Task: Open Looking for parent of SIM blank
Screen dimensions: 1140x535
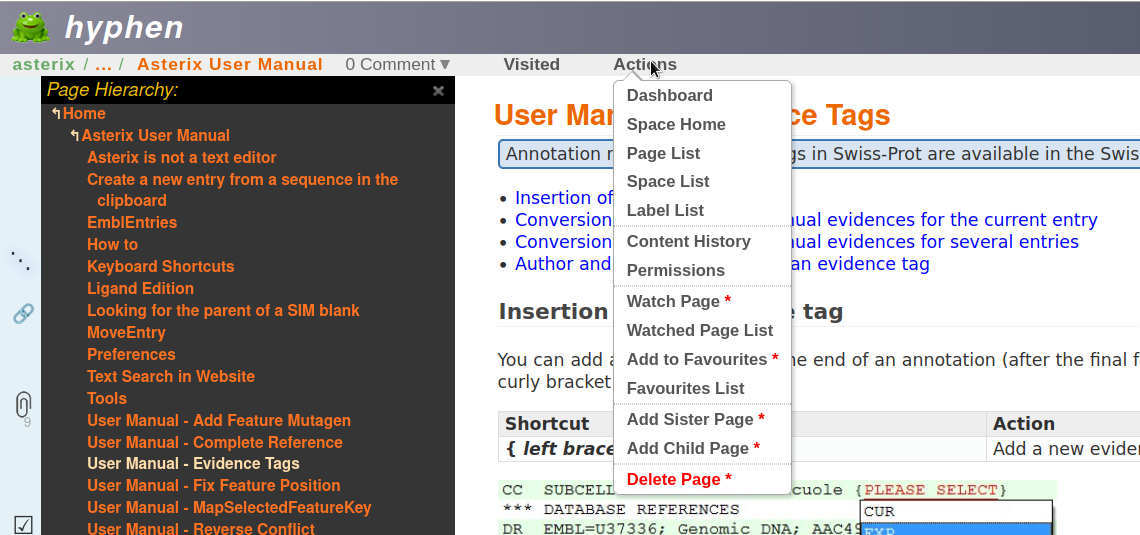Action: click(x=223, y=310)
